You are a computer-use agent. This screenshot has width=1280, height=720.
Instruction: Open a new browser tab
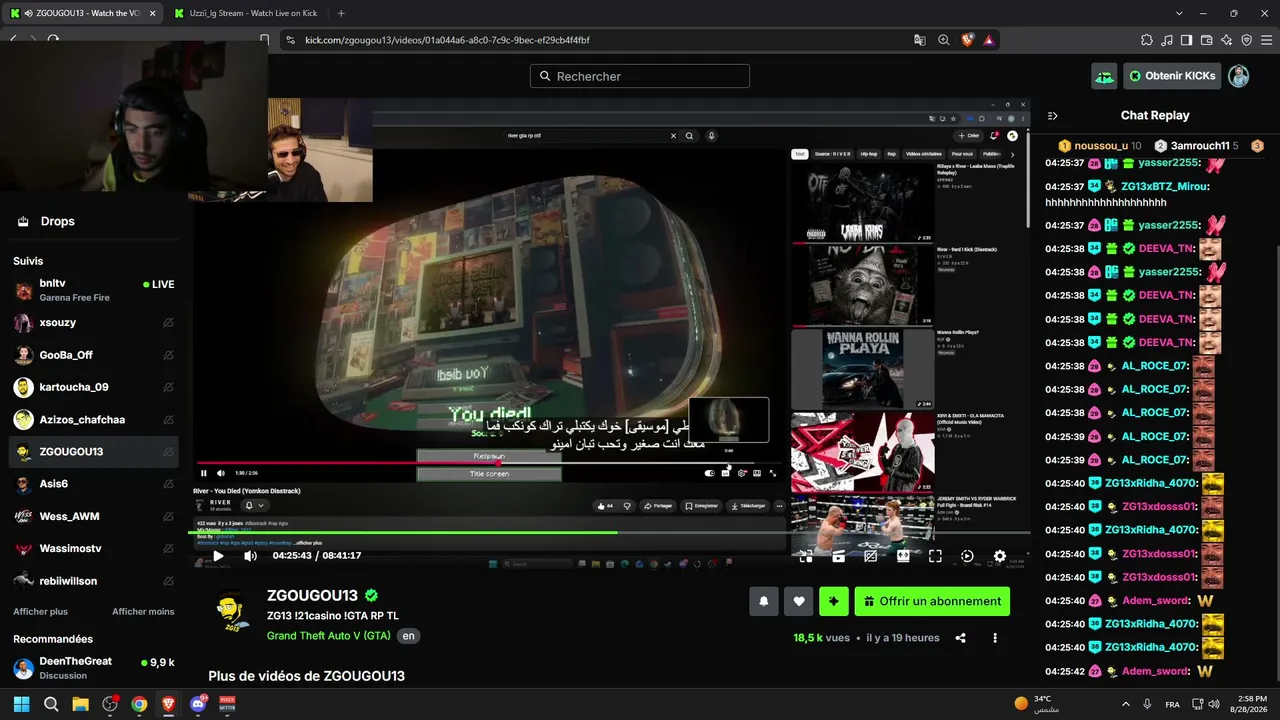coord(341,14)
